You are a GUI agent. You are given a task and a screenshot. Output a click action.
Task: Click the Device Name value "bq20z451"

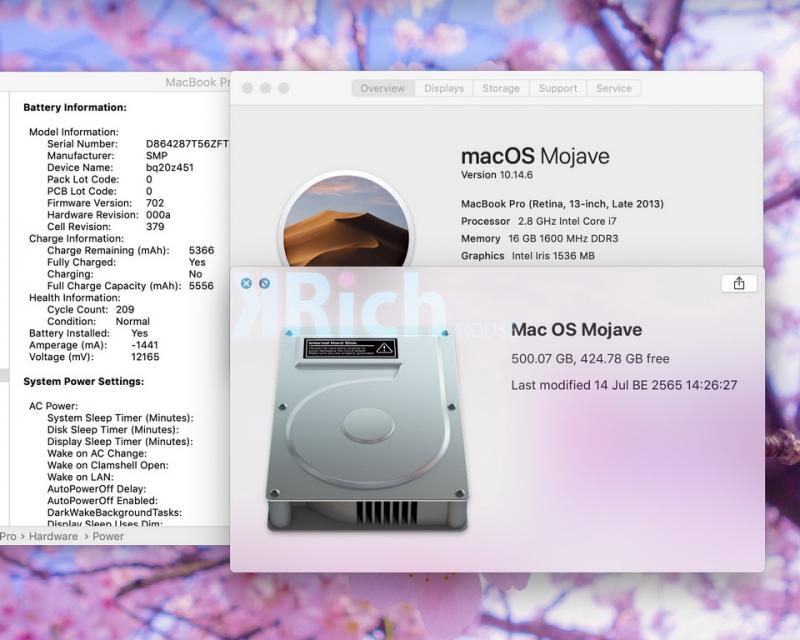pyautogui.click(x=170, y=167)
